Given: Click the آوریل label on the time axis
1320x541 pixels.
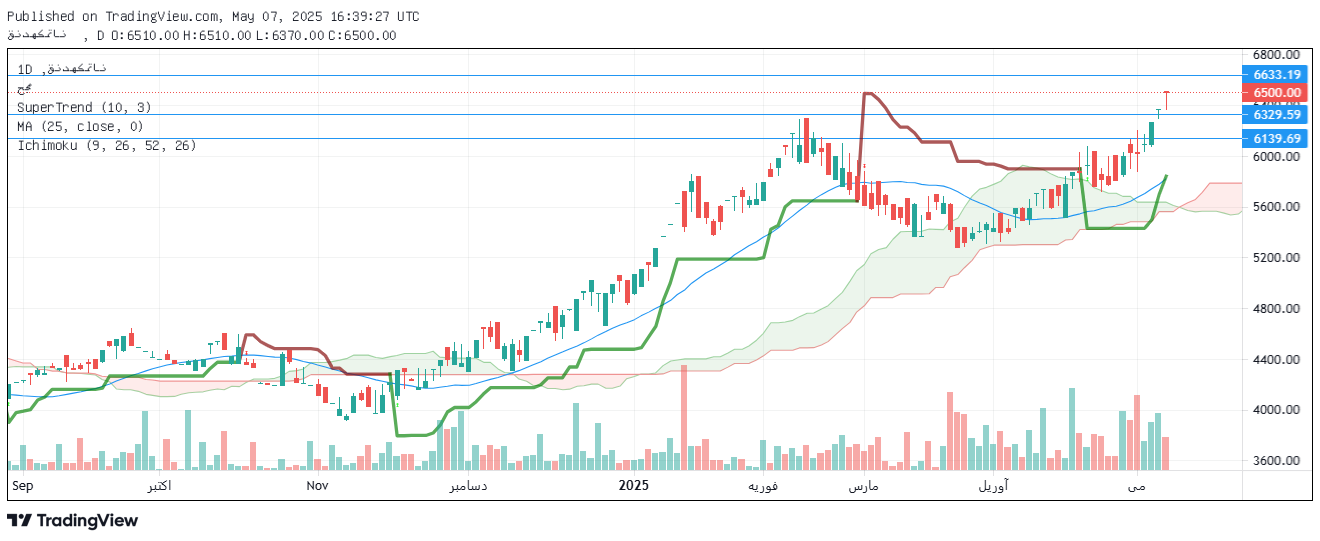Looking at the screenshot, I should coord(993,485).
